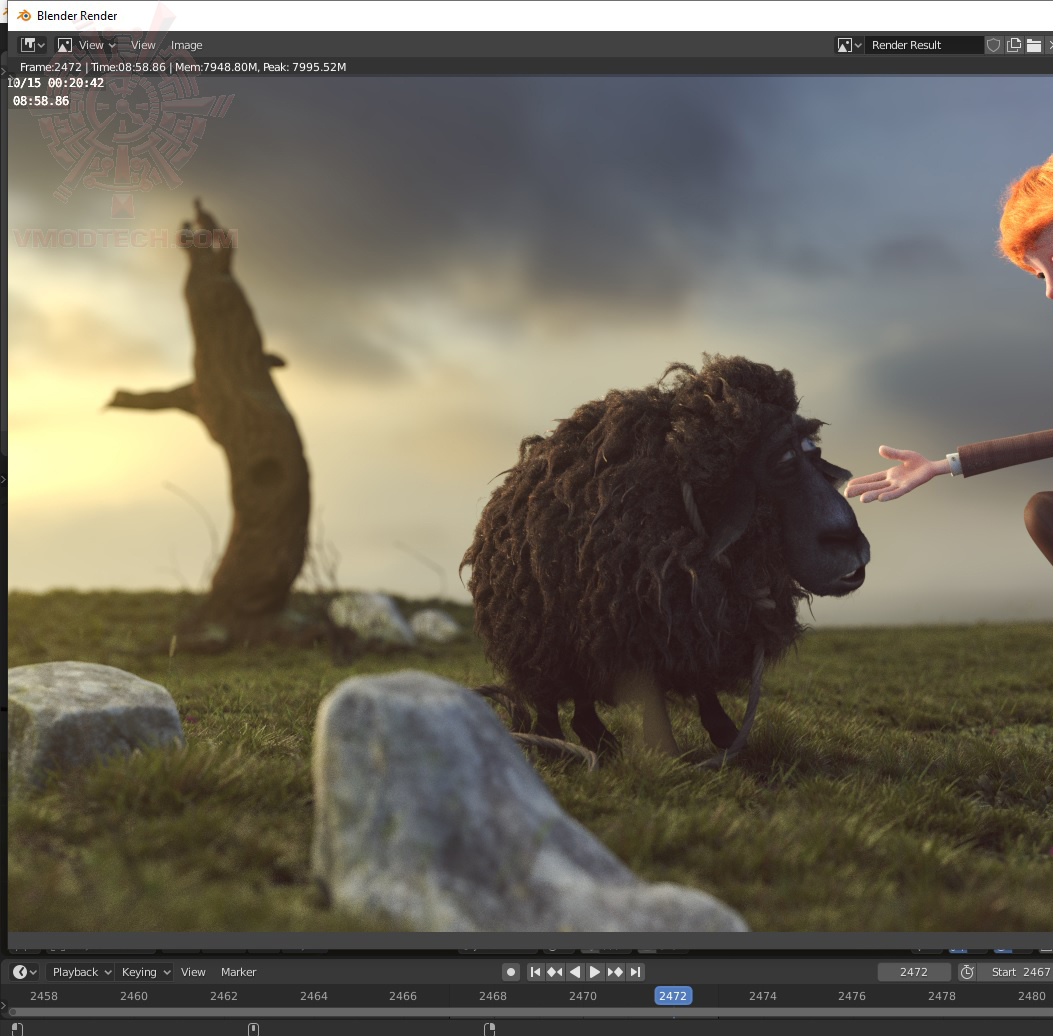The width and height of the screenshot is (1053, 1036).
Task: Click frame 2464 on the timeline ruler
Action: tap(314, 996)
